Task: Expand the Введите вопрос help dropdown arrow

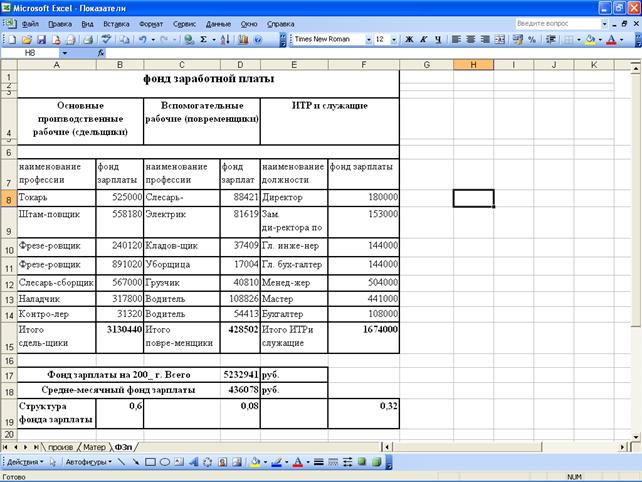Action: [x=604, y=24]
